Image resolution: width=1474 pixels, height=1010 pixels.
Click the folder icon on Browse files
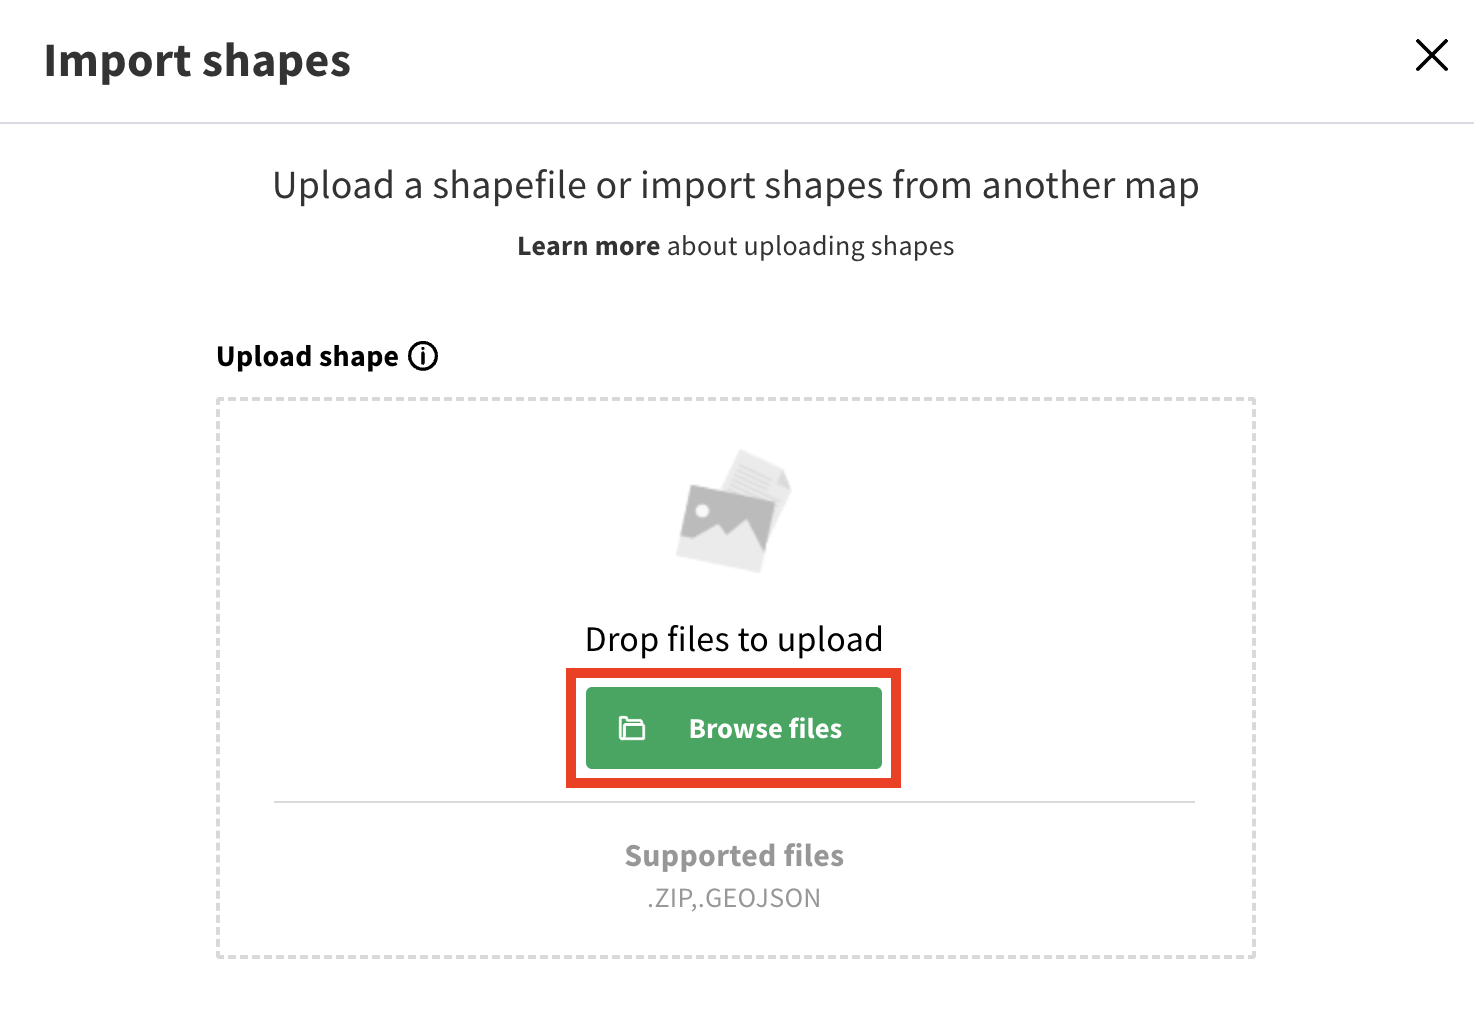click(632, 728)
